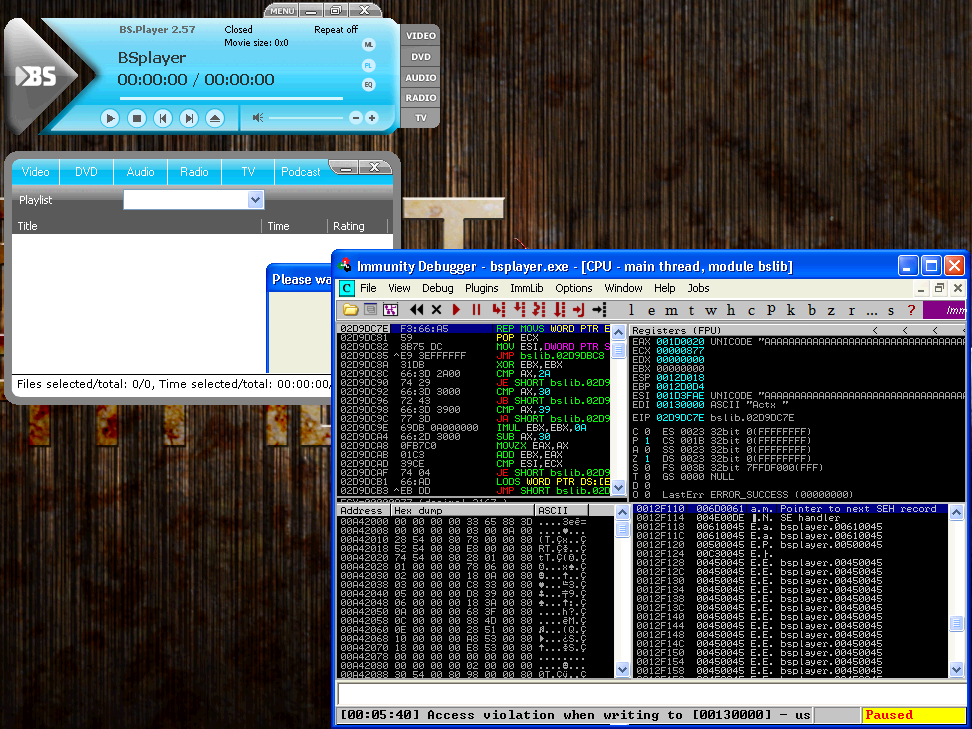Click the open file folder icon

click(350, 309)
